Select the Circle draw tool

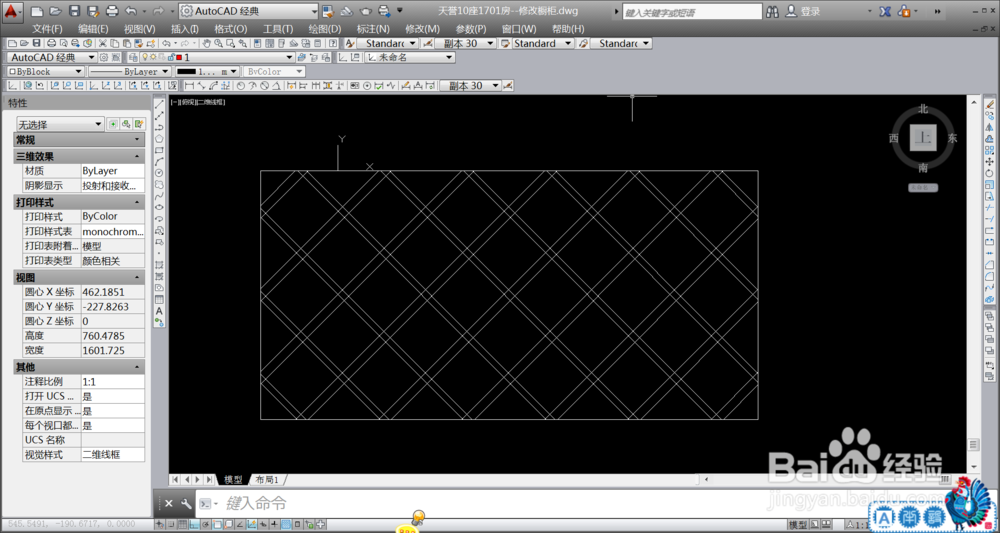pyautogui.click(x=159, y=172)
